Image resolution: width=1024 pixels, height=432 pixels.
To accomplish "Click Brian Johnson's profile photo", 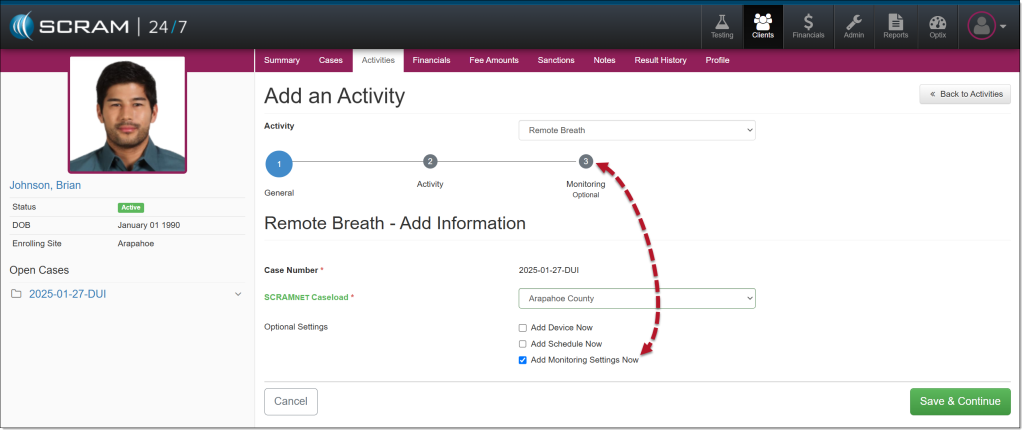I will point(127,114).
